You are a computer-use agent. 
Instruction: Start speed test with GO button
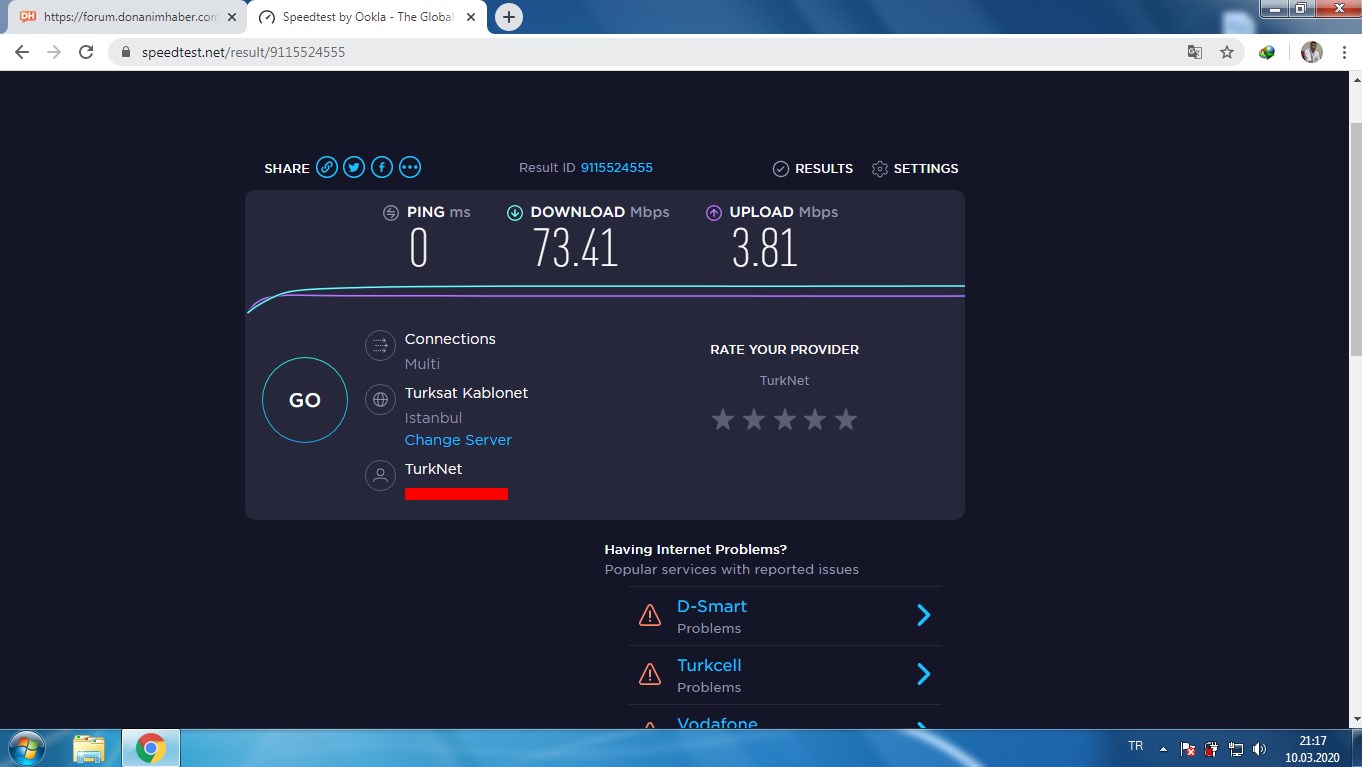[x=305, y=400]
